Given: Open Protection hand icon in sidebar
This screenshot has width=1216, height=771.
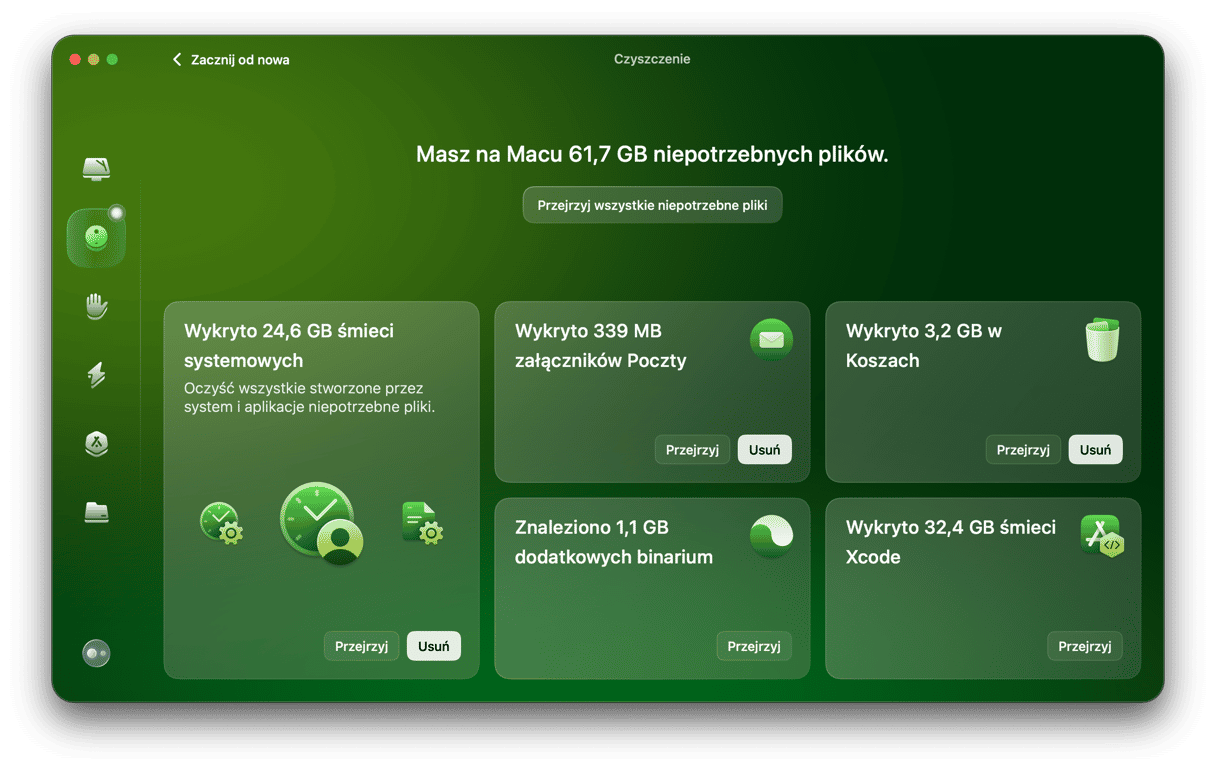Looking at the screenshot, I should coord(96,306).
